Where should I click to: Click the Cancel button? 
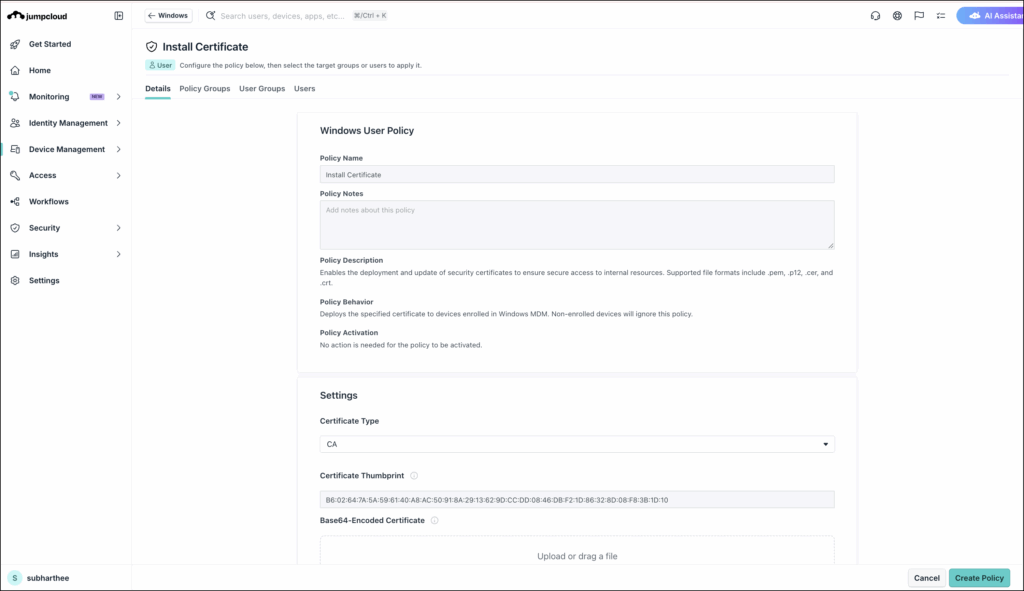(926, 578)
